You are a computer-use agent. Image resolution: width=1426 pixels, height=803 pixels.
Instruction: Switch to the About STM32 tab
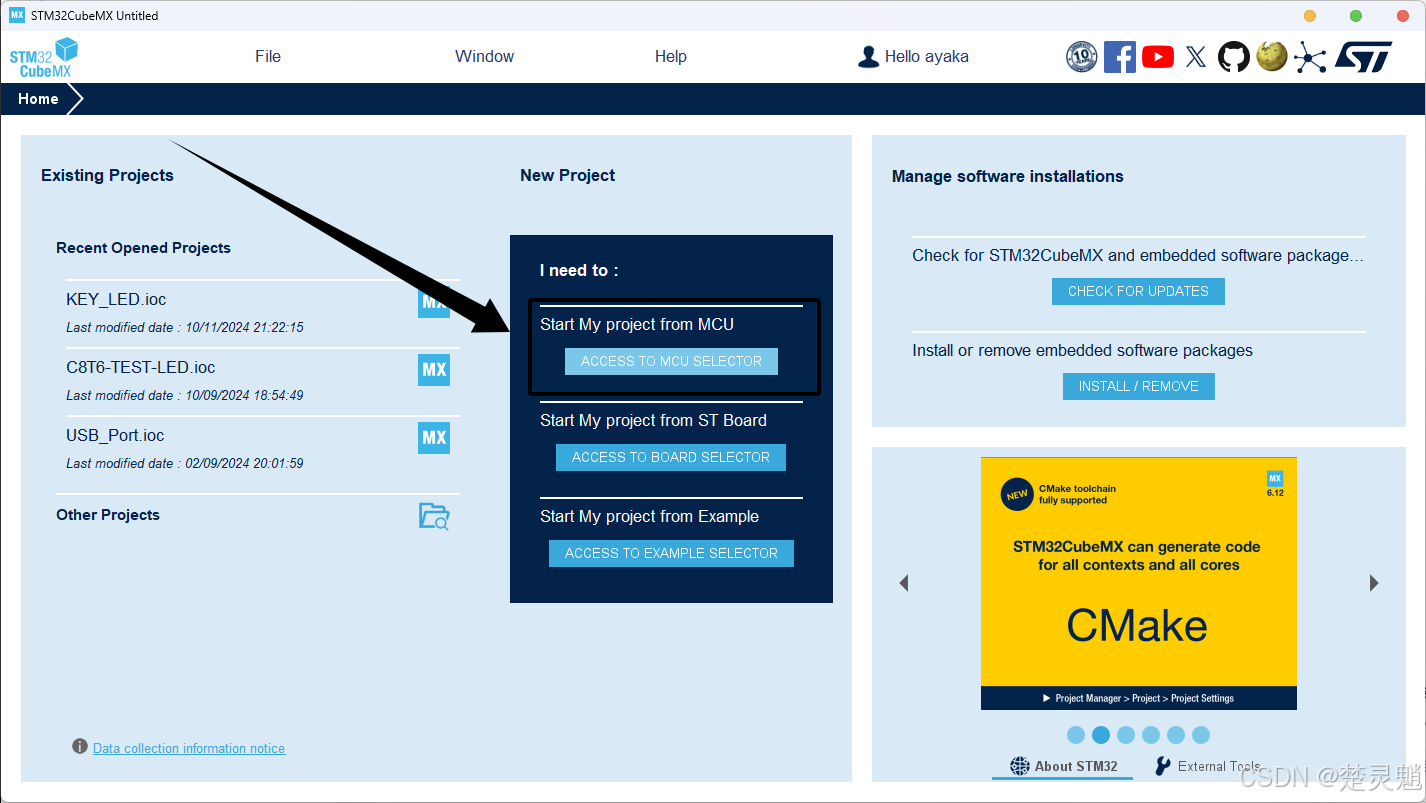[1063, 766]
